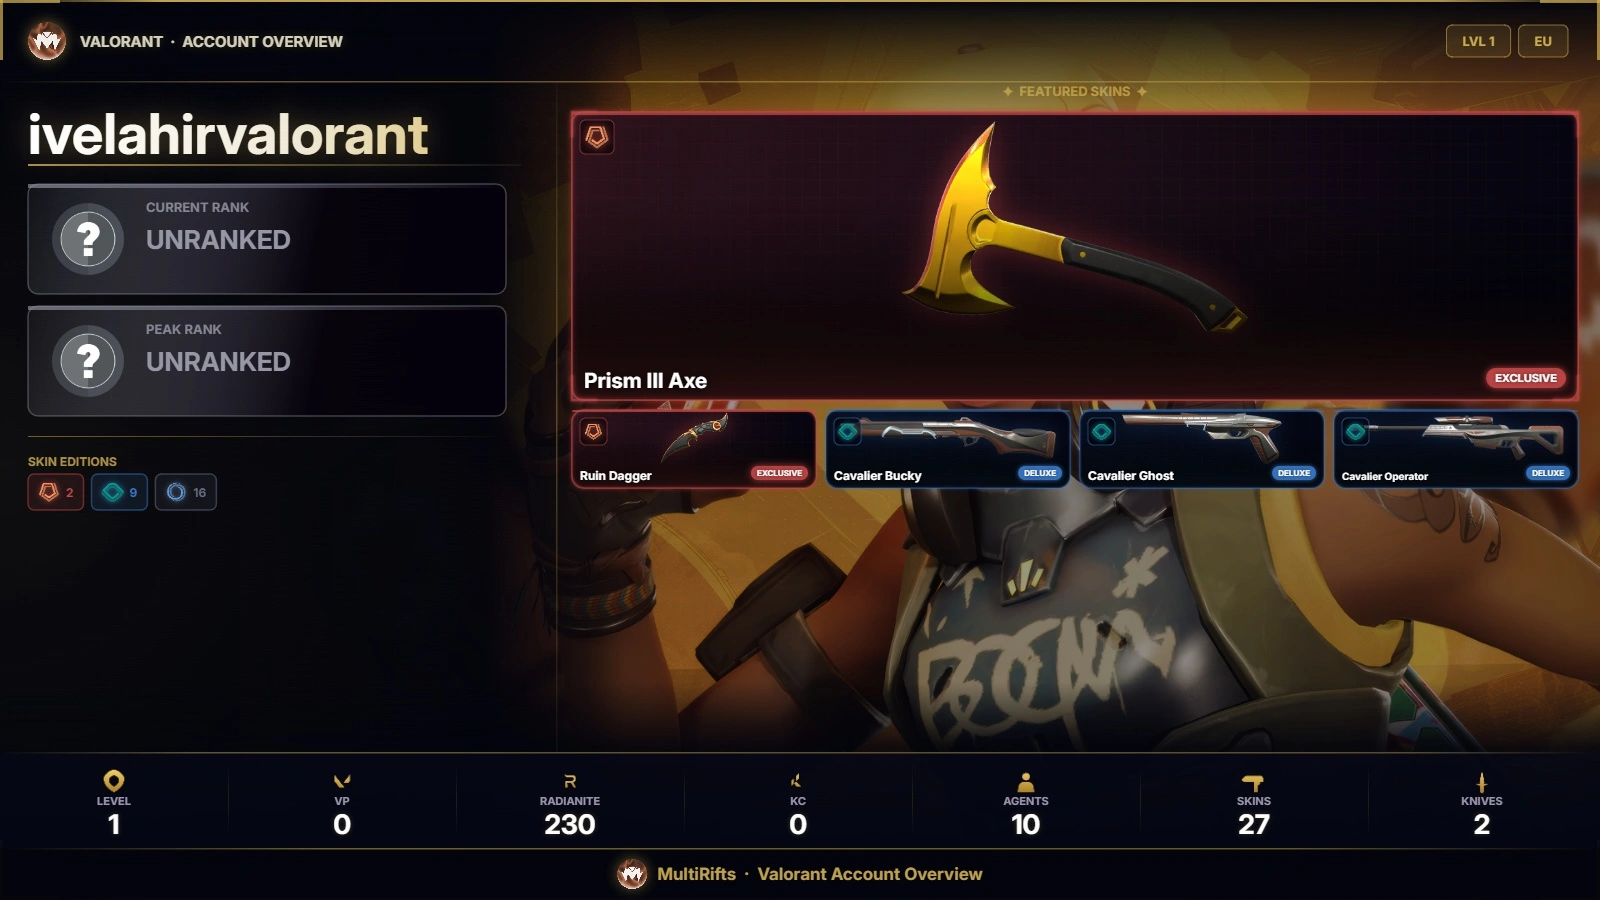Click the EU region badge
The image size is (1600, 900).
[1543, 41]
